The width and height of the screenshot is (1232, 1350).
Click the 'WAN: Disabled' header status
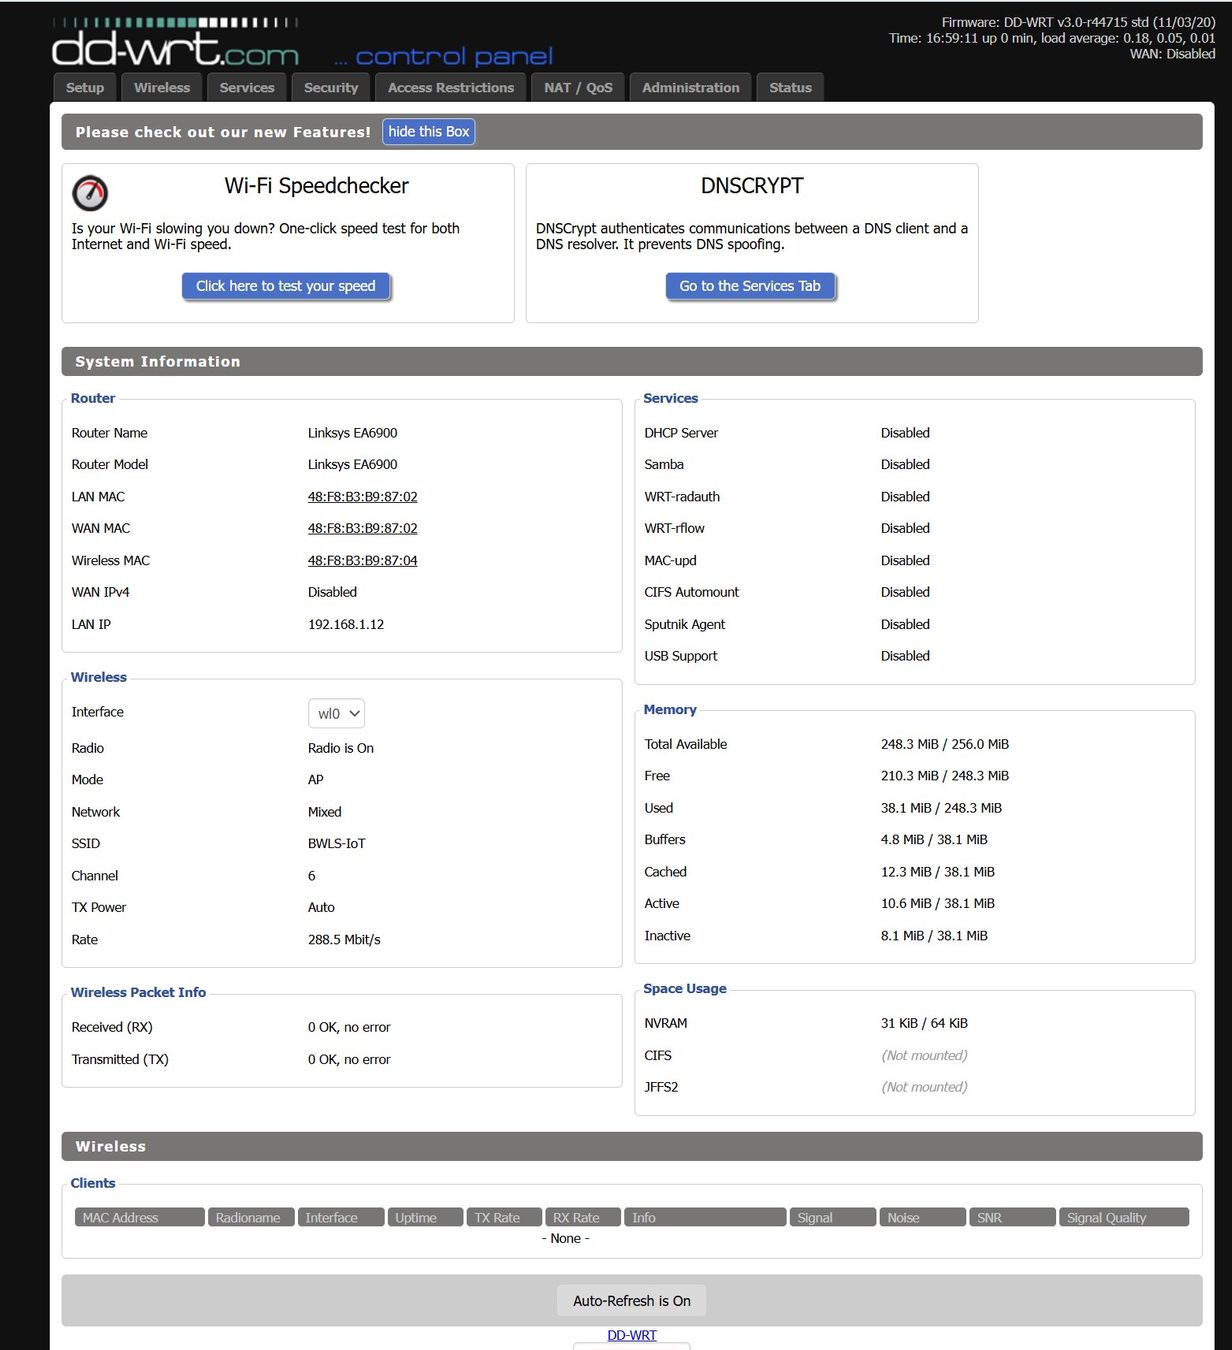point(1173,54)
